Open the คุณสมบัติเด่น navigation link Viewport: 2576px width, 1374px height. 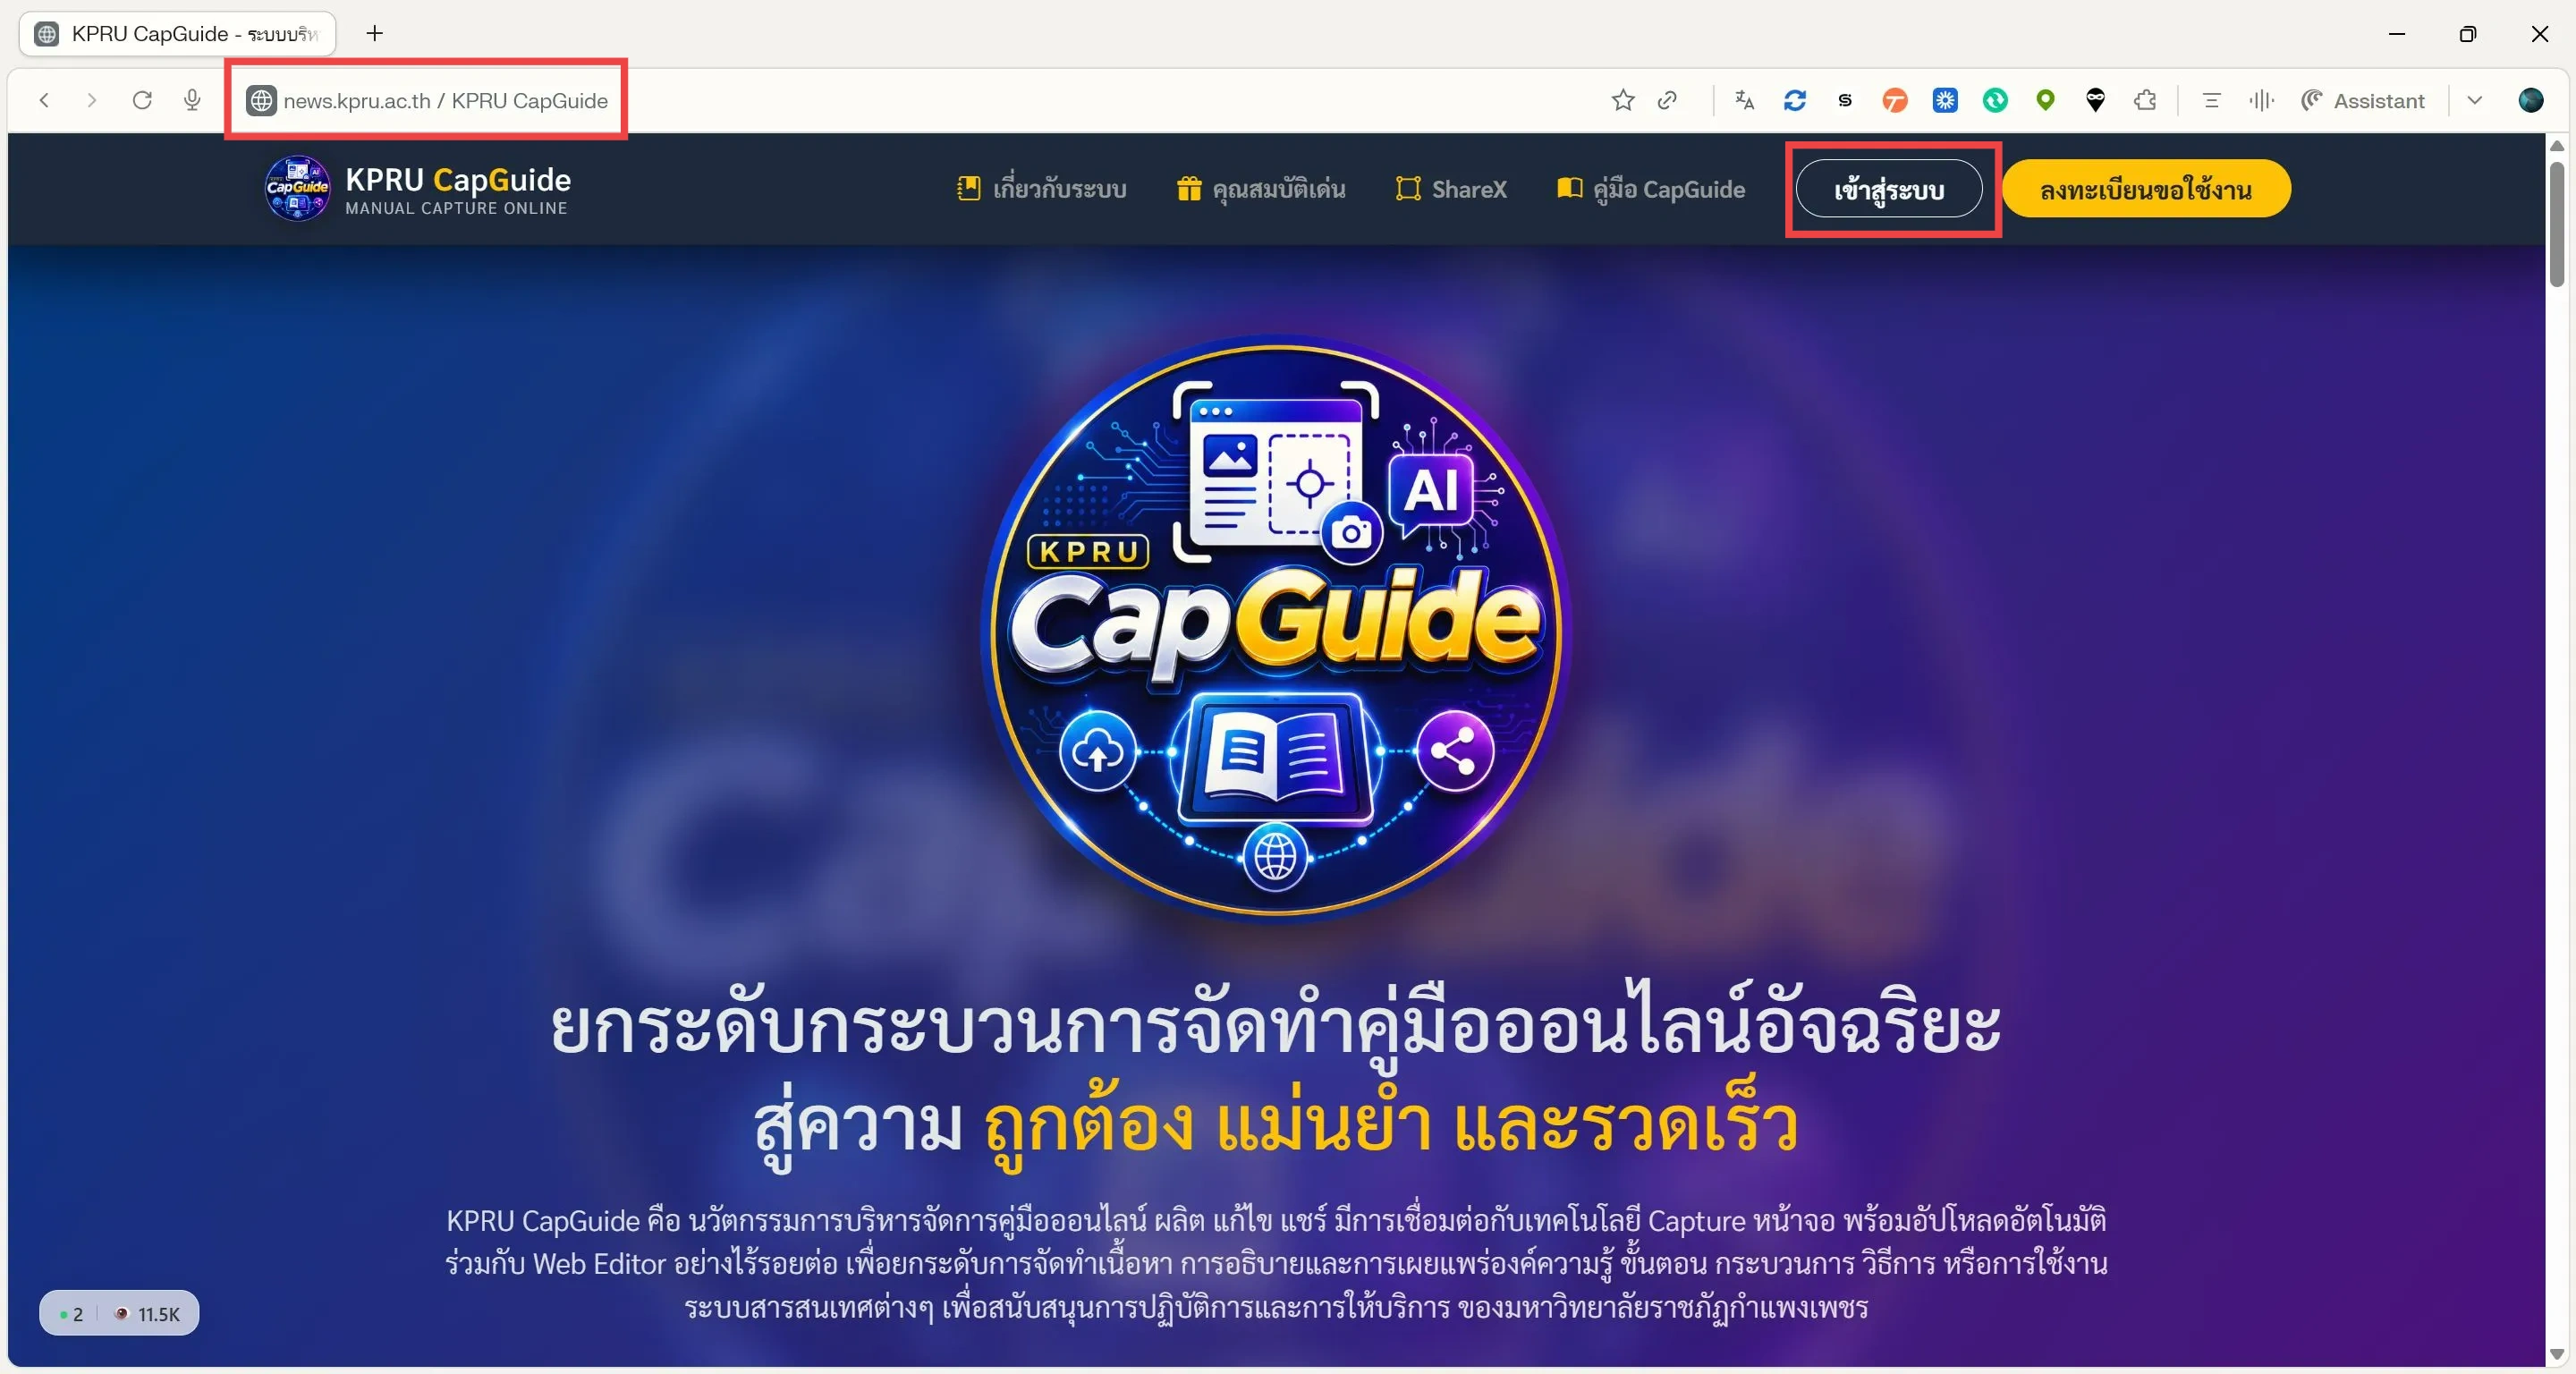tap(1260, 189)
